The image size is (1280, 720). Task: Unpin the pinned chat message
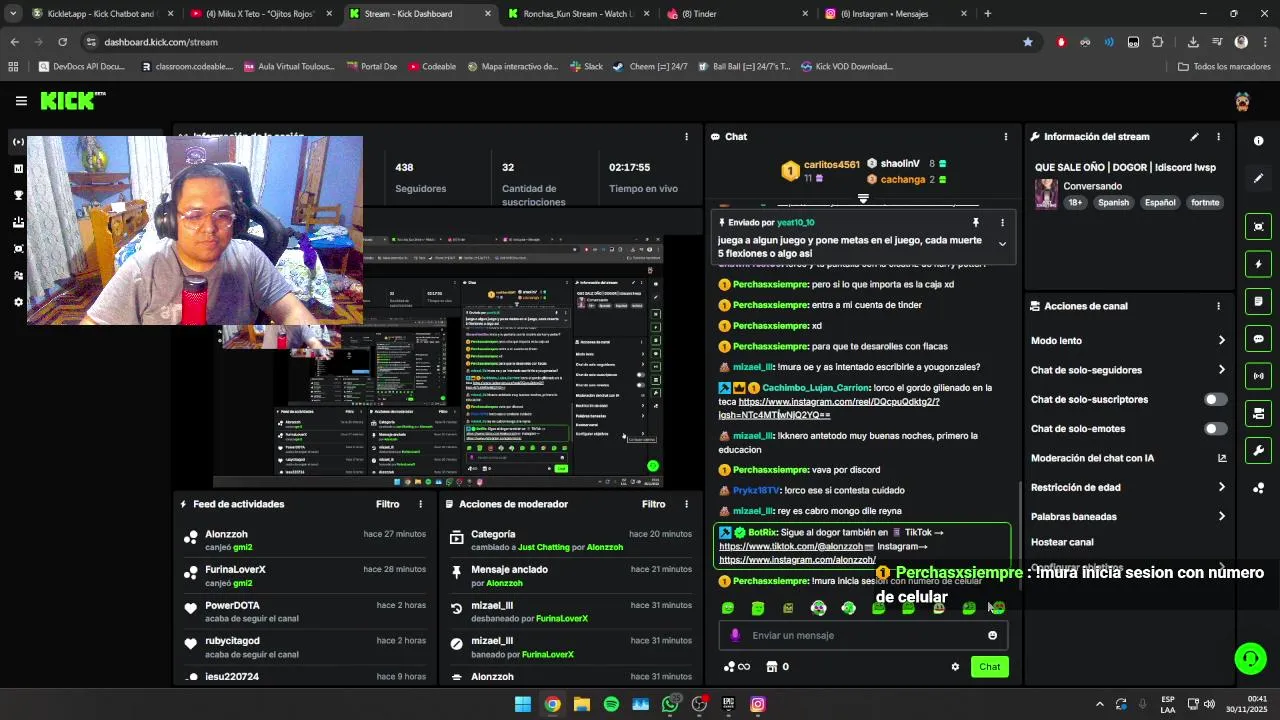pos(976,223)
